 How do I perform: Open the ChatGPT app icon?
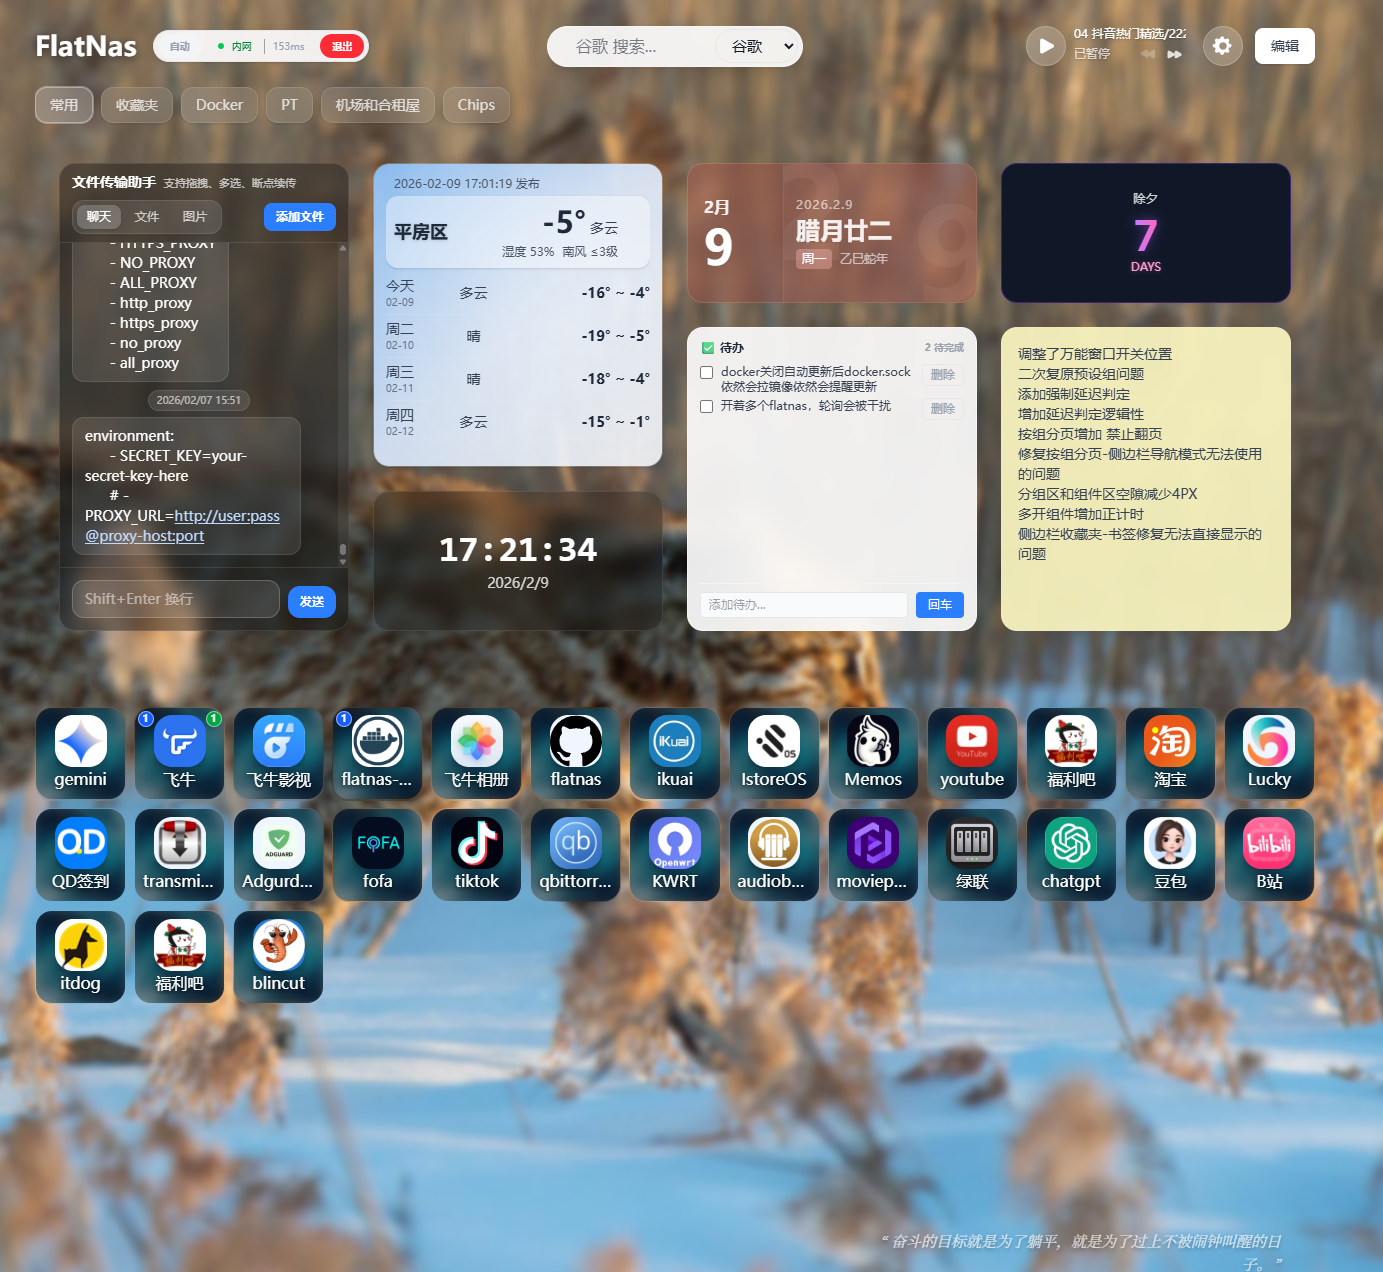pos(1070,854)
